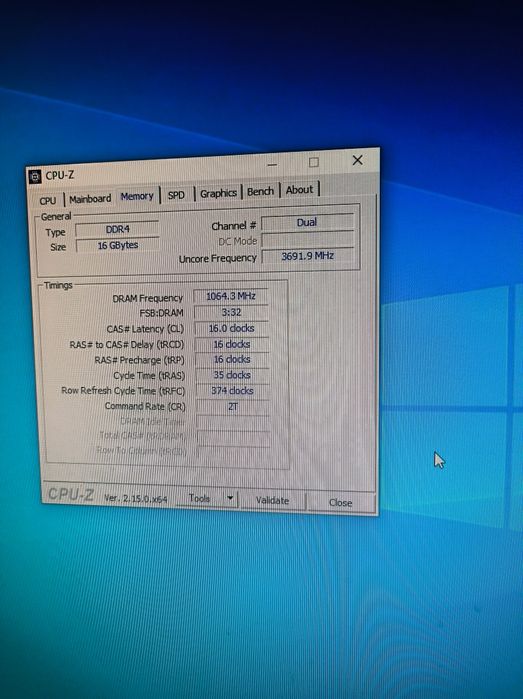Viewport: 523px width, 699px height.
Task: Select the Uncore Frequency 3691.9 MHz value
Action: pos(308,256)
